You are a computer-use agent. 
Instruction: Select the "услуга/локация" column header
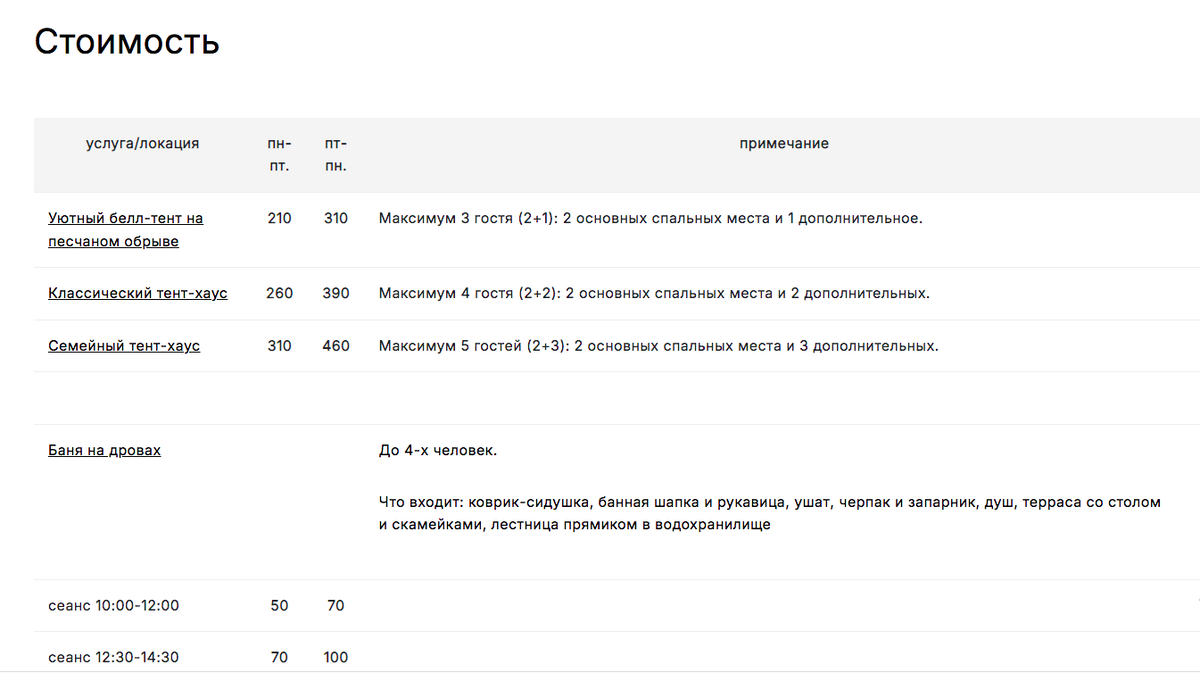[143, 142]
